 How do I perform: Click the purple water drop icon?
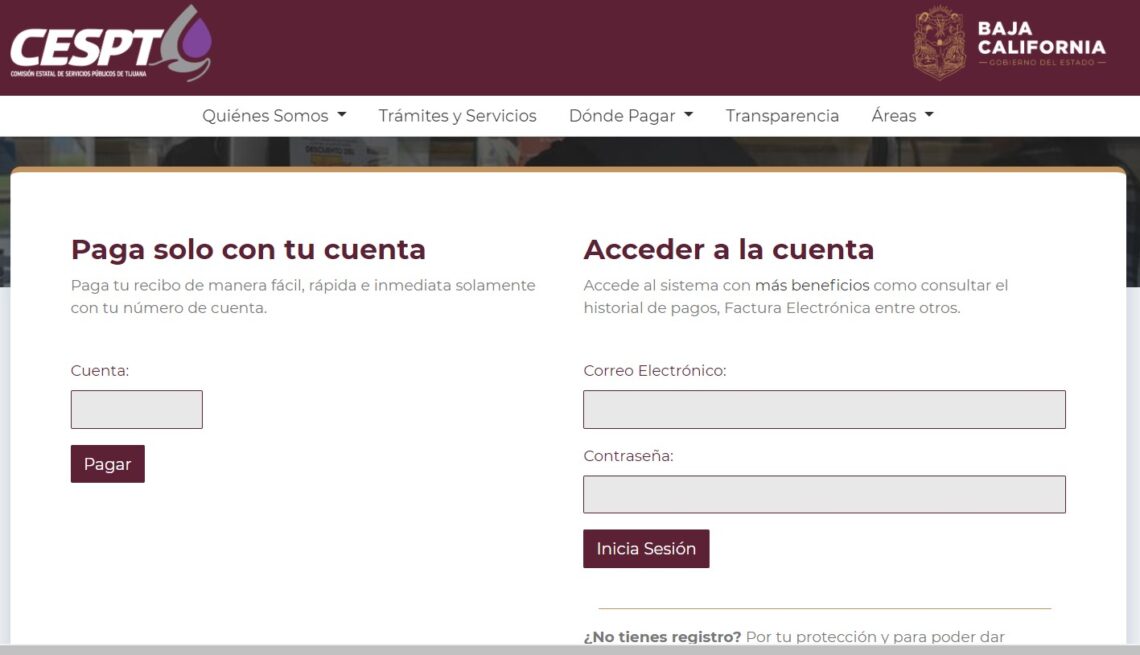click(192, 44)
